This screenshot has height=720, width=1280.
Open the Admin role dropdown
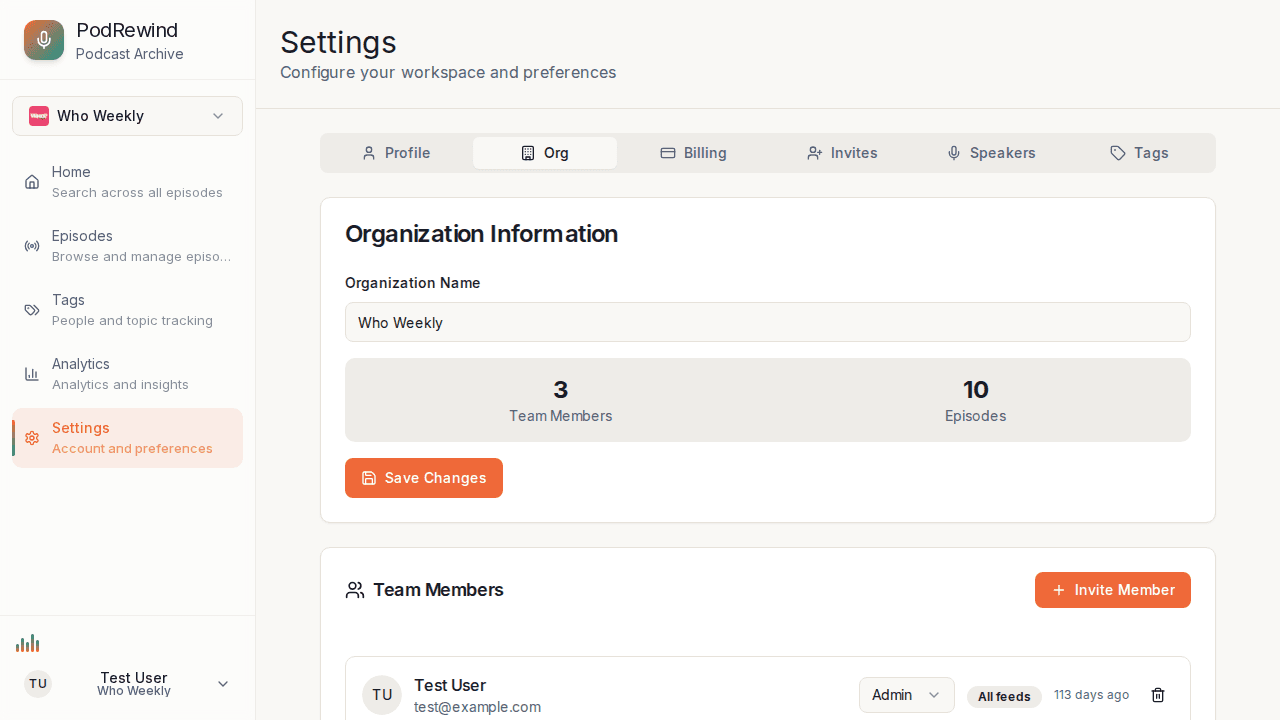[x=906, y=694]
